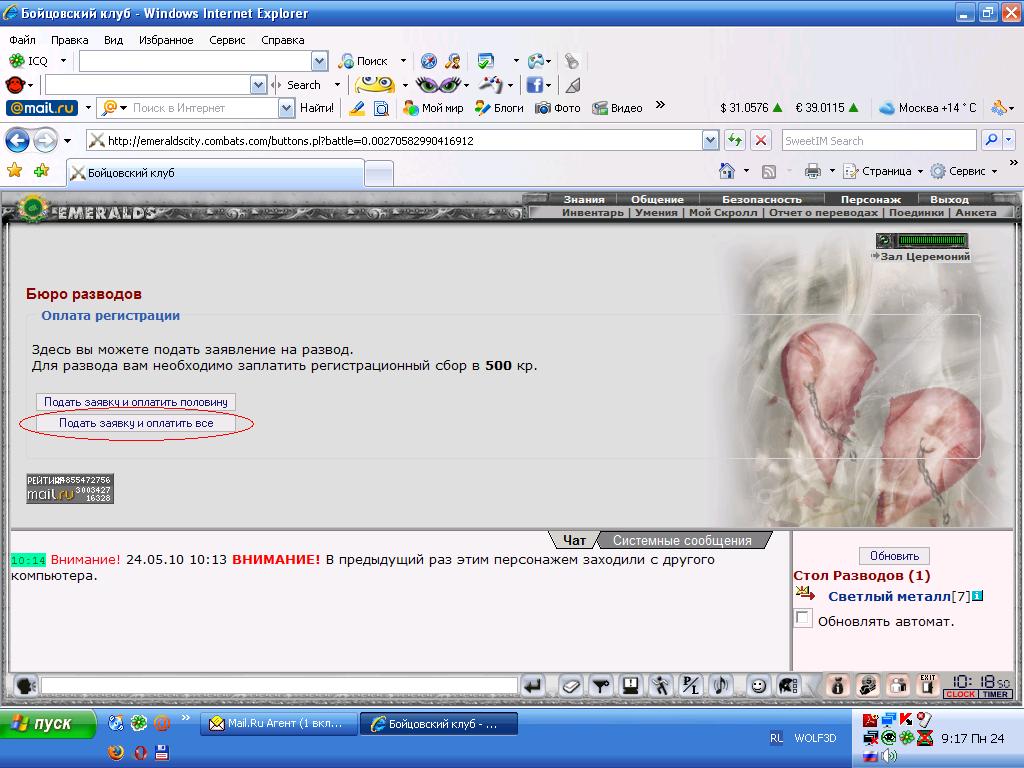1024x768 pixels.
Task: Click the info icon next to Светлый металл
Action: [977, 596]
